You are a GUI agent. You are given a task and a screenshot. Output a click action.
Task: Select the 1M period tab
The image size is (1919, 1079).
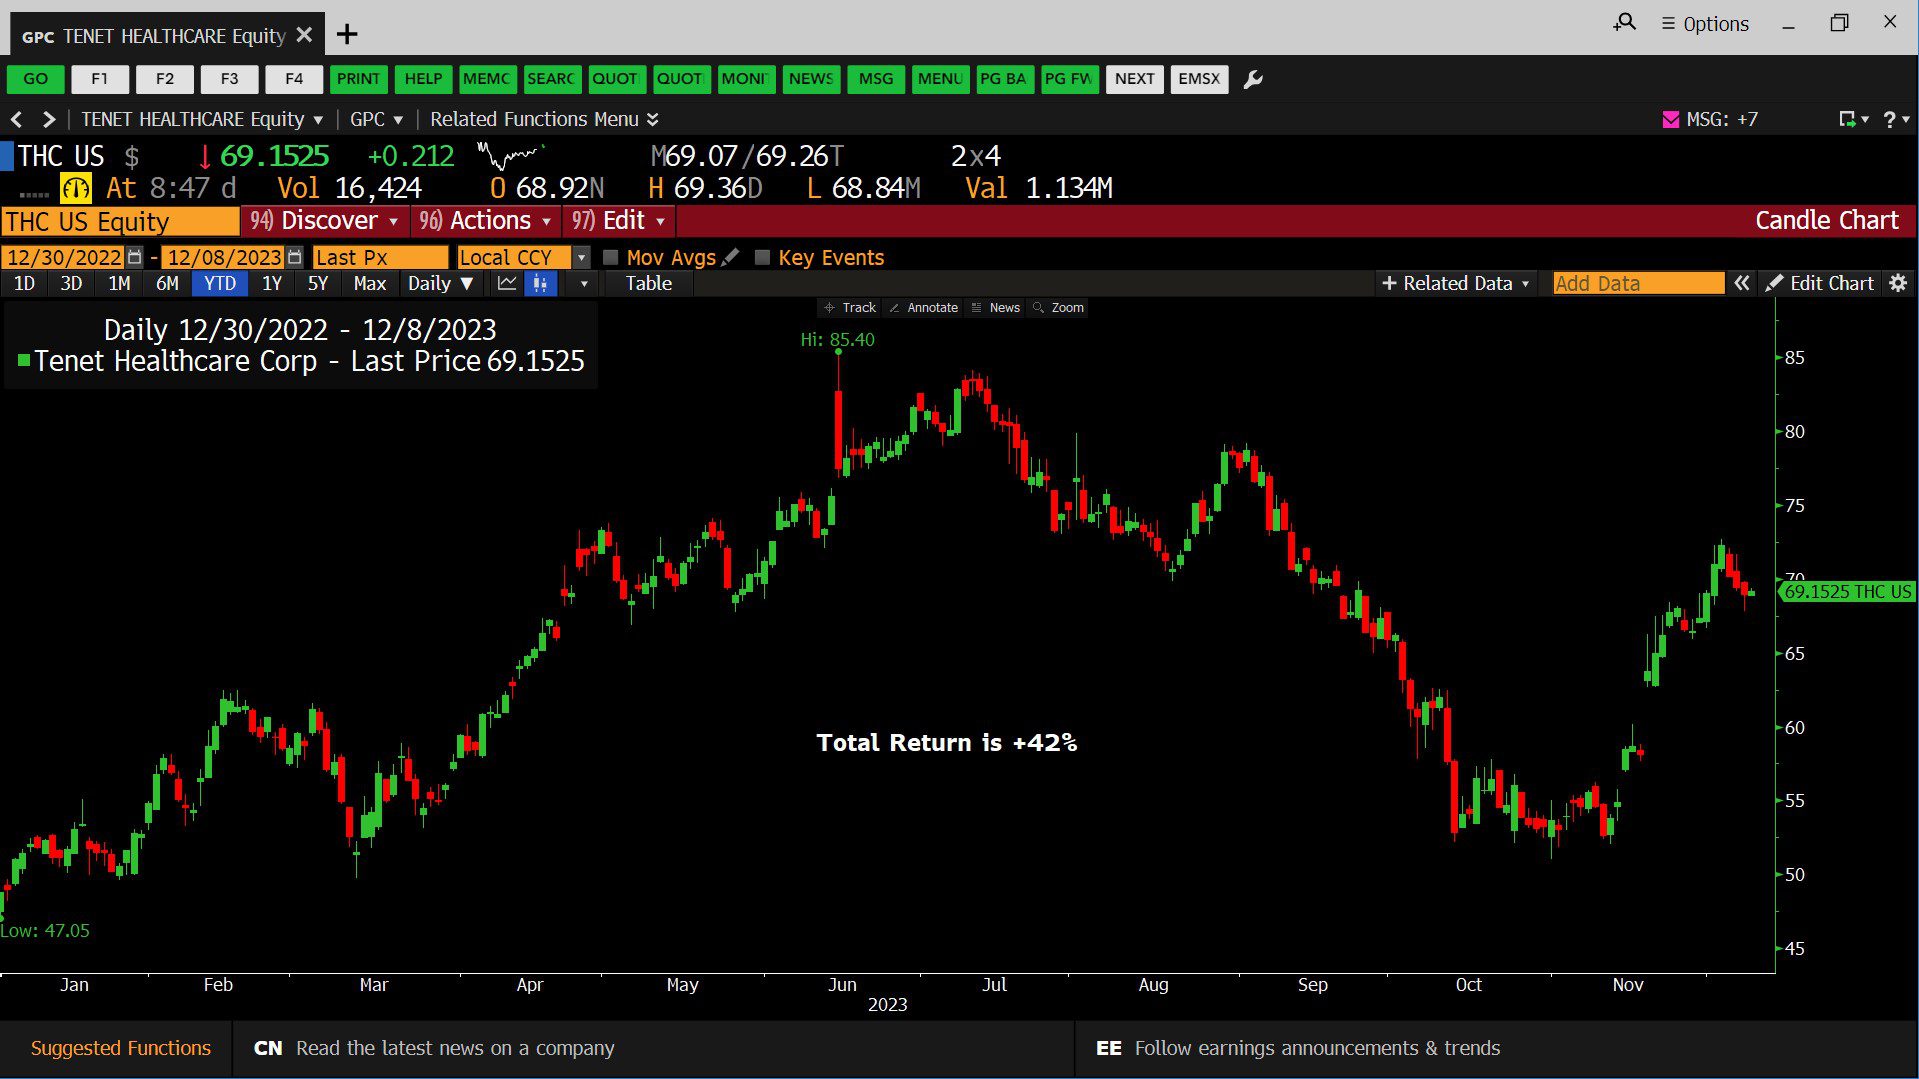[x=119, y=283]
